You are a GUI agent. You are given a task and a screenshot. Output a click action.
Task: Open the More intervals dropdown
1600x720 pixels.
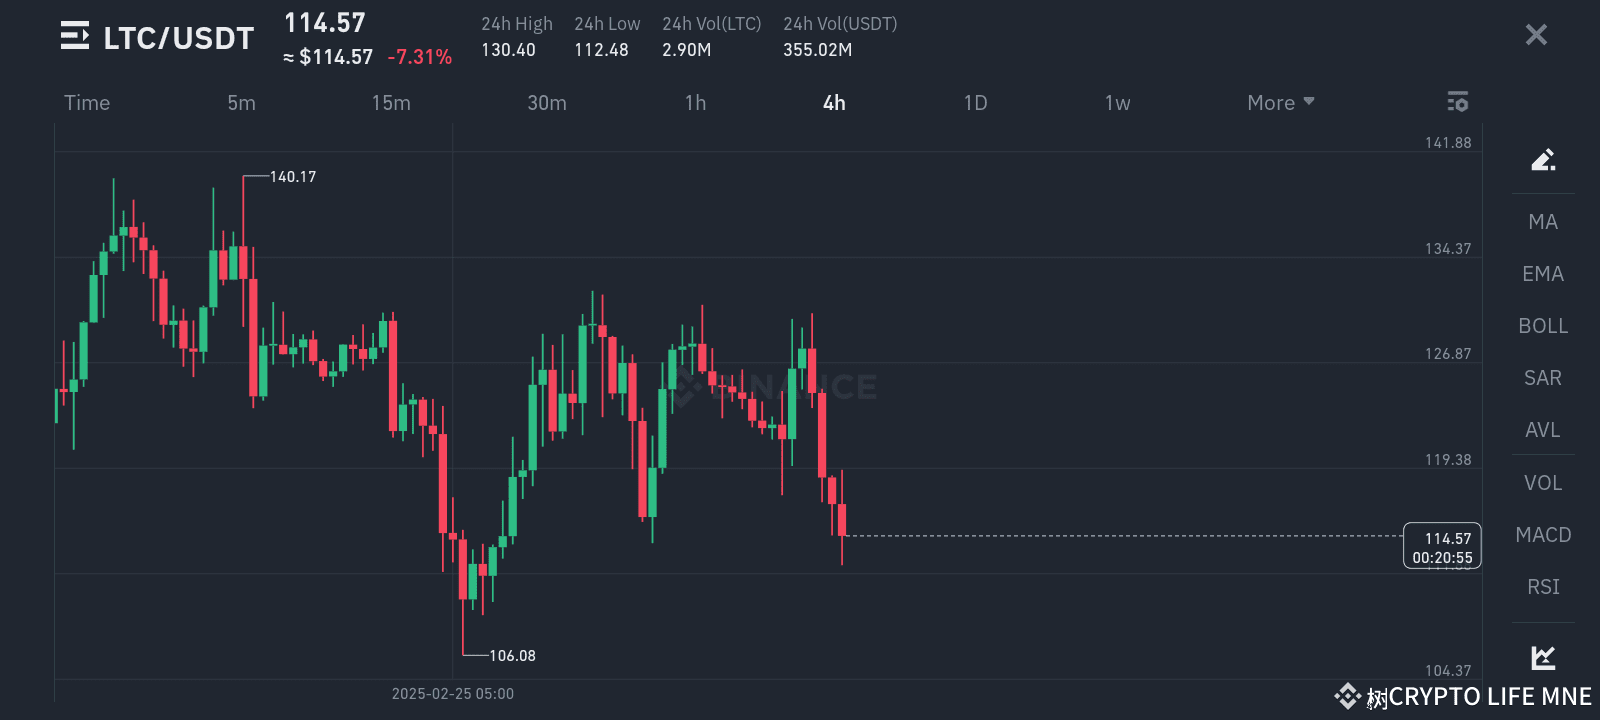pyautogui.click(x=1279, y=102)
